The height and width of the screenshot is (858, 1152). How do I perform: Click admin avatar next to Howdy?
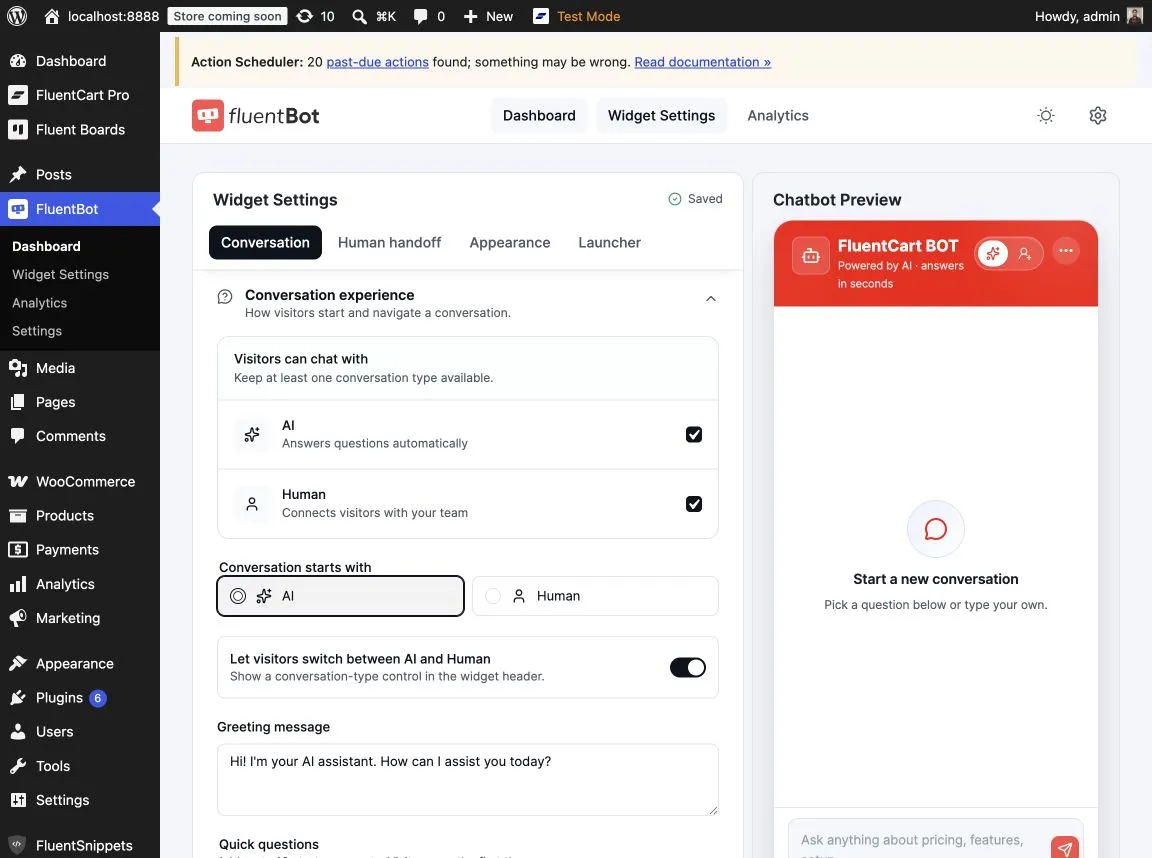[1135, 15]
